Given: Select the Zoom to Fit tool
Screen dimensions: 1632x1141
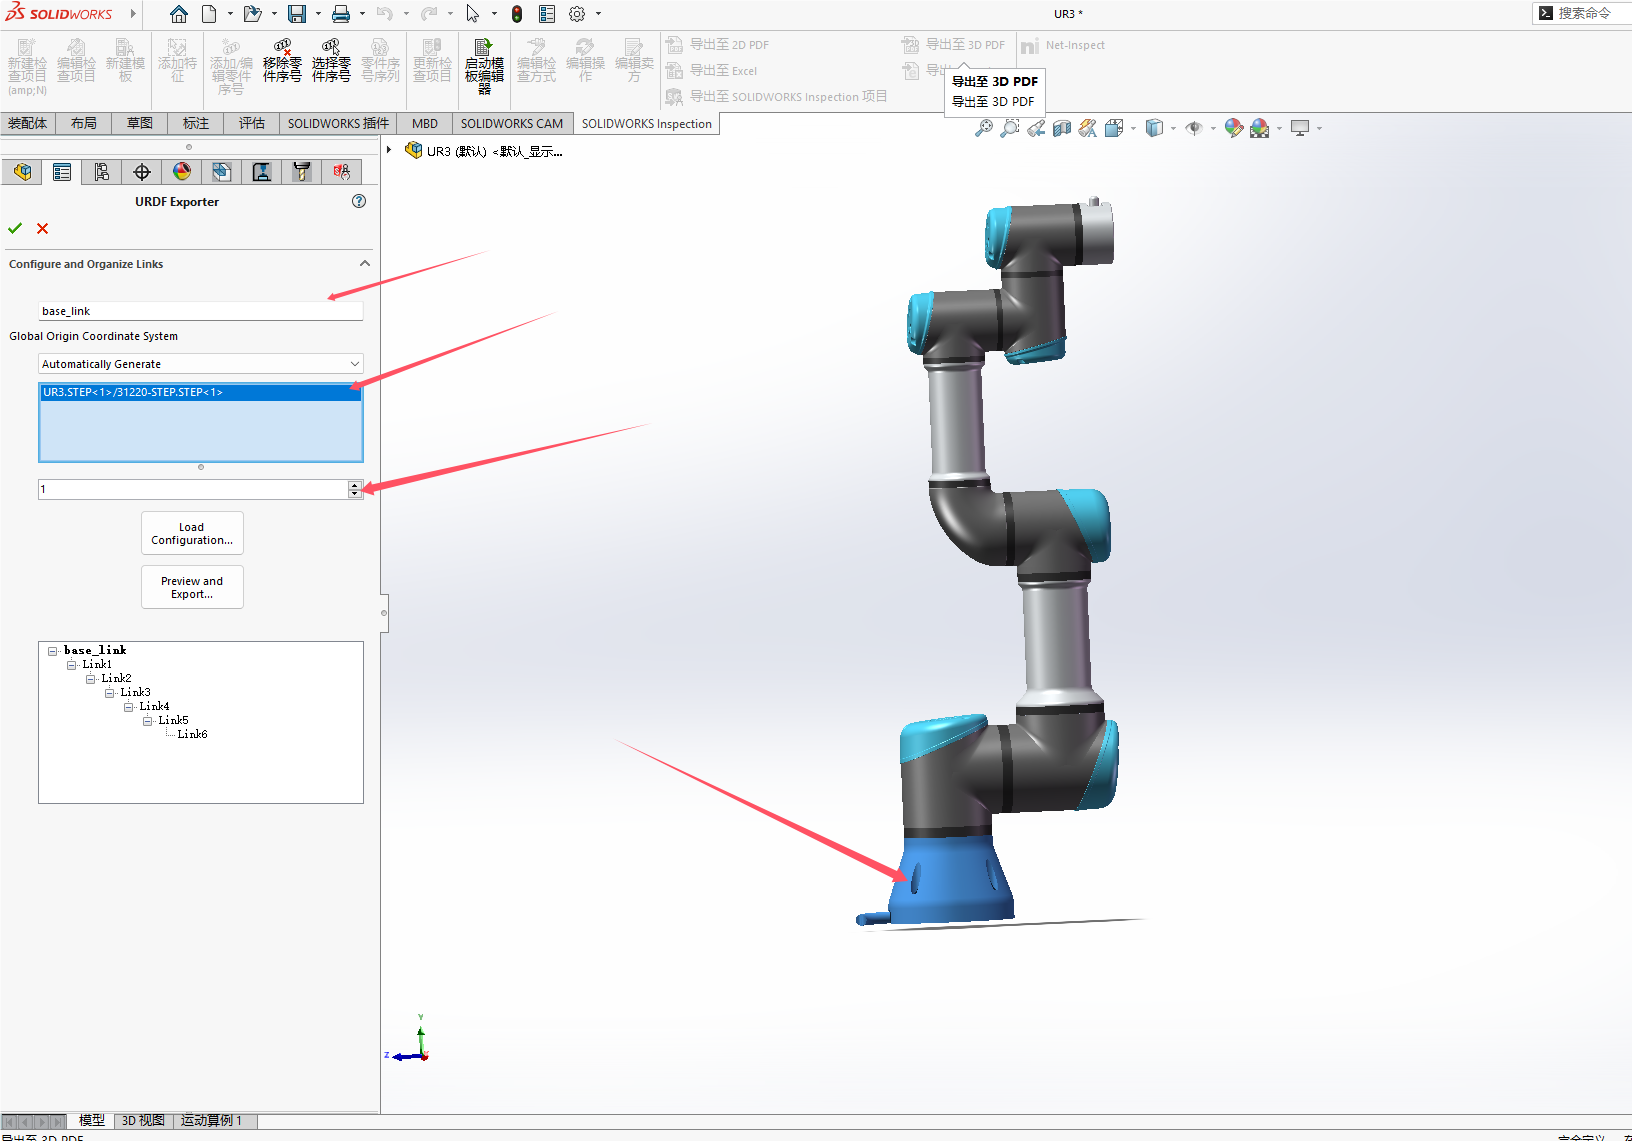Looking at the screenshot, I should point(983,128).
